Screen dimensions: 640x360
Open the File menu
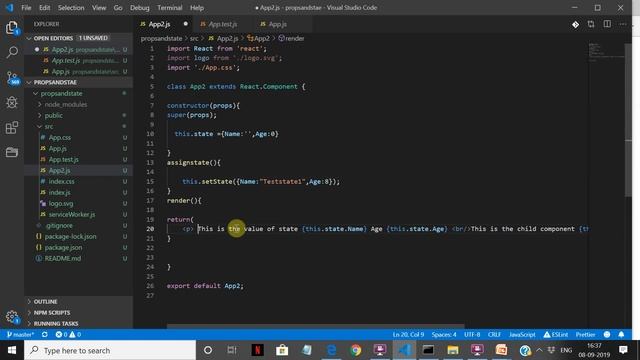click(x=26, y=8)
